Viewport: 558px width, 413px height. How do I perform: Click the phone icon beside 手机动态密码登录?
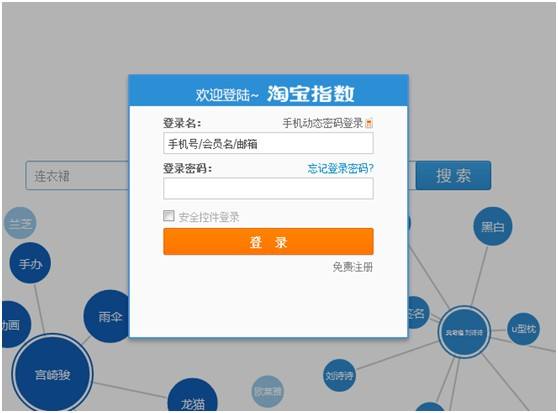pos(369,123)
